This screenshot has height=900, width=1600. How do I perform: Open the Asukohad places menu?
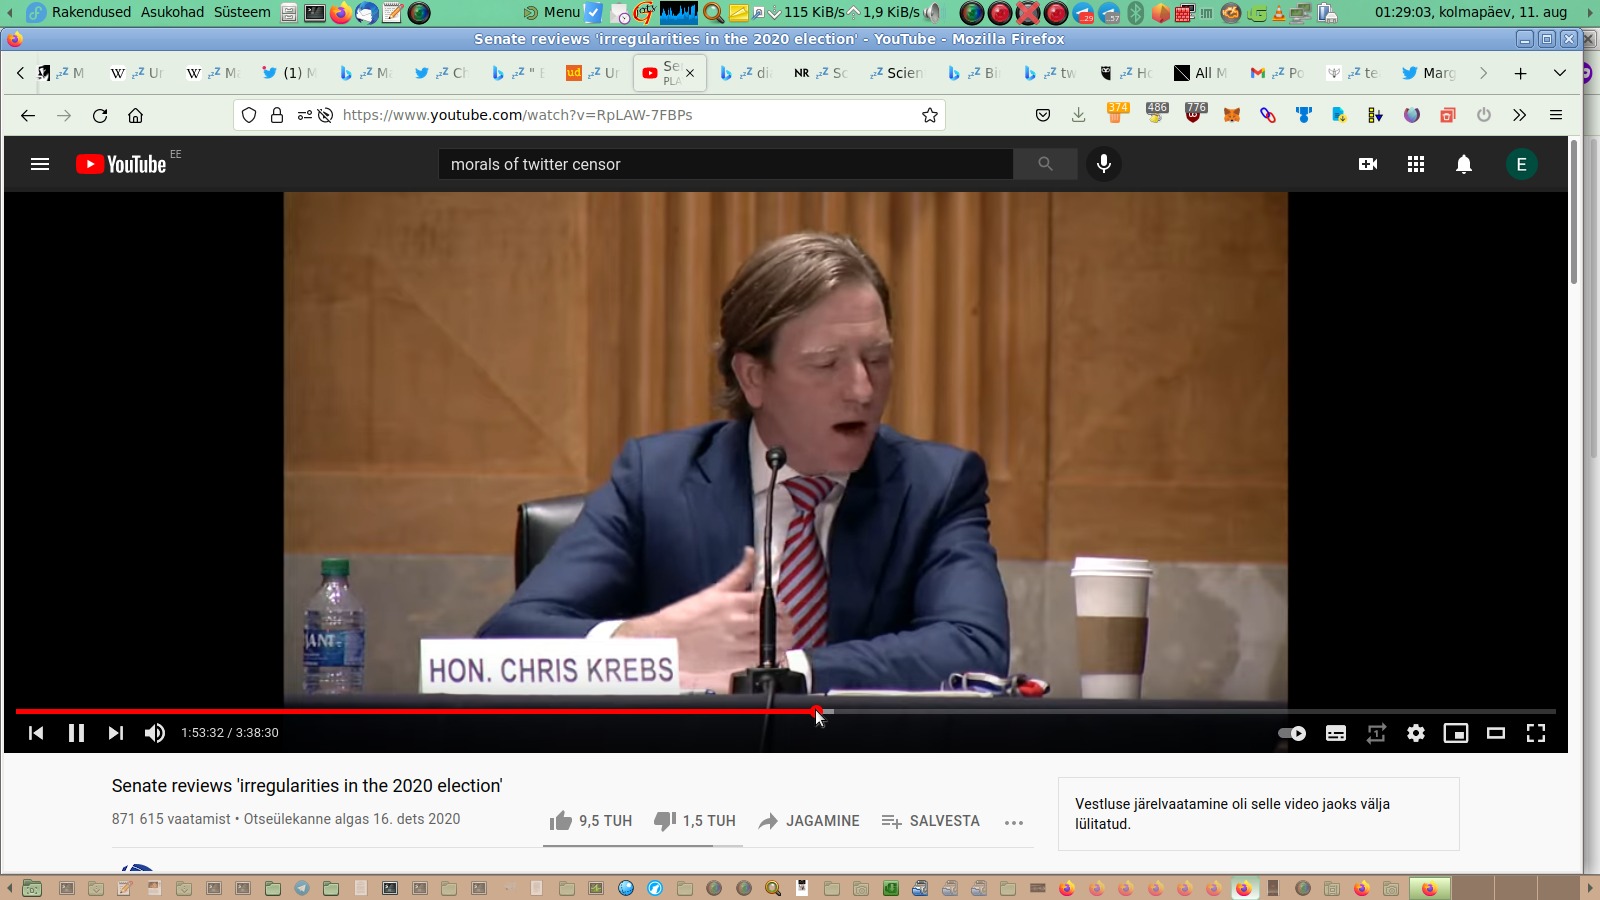(172, 12)
